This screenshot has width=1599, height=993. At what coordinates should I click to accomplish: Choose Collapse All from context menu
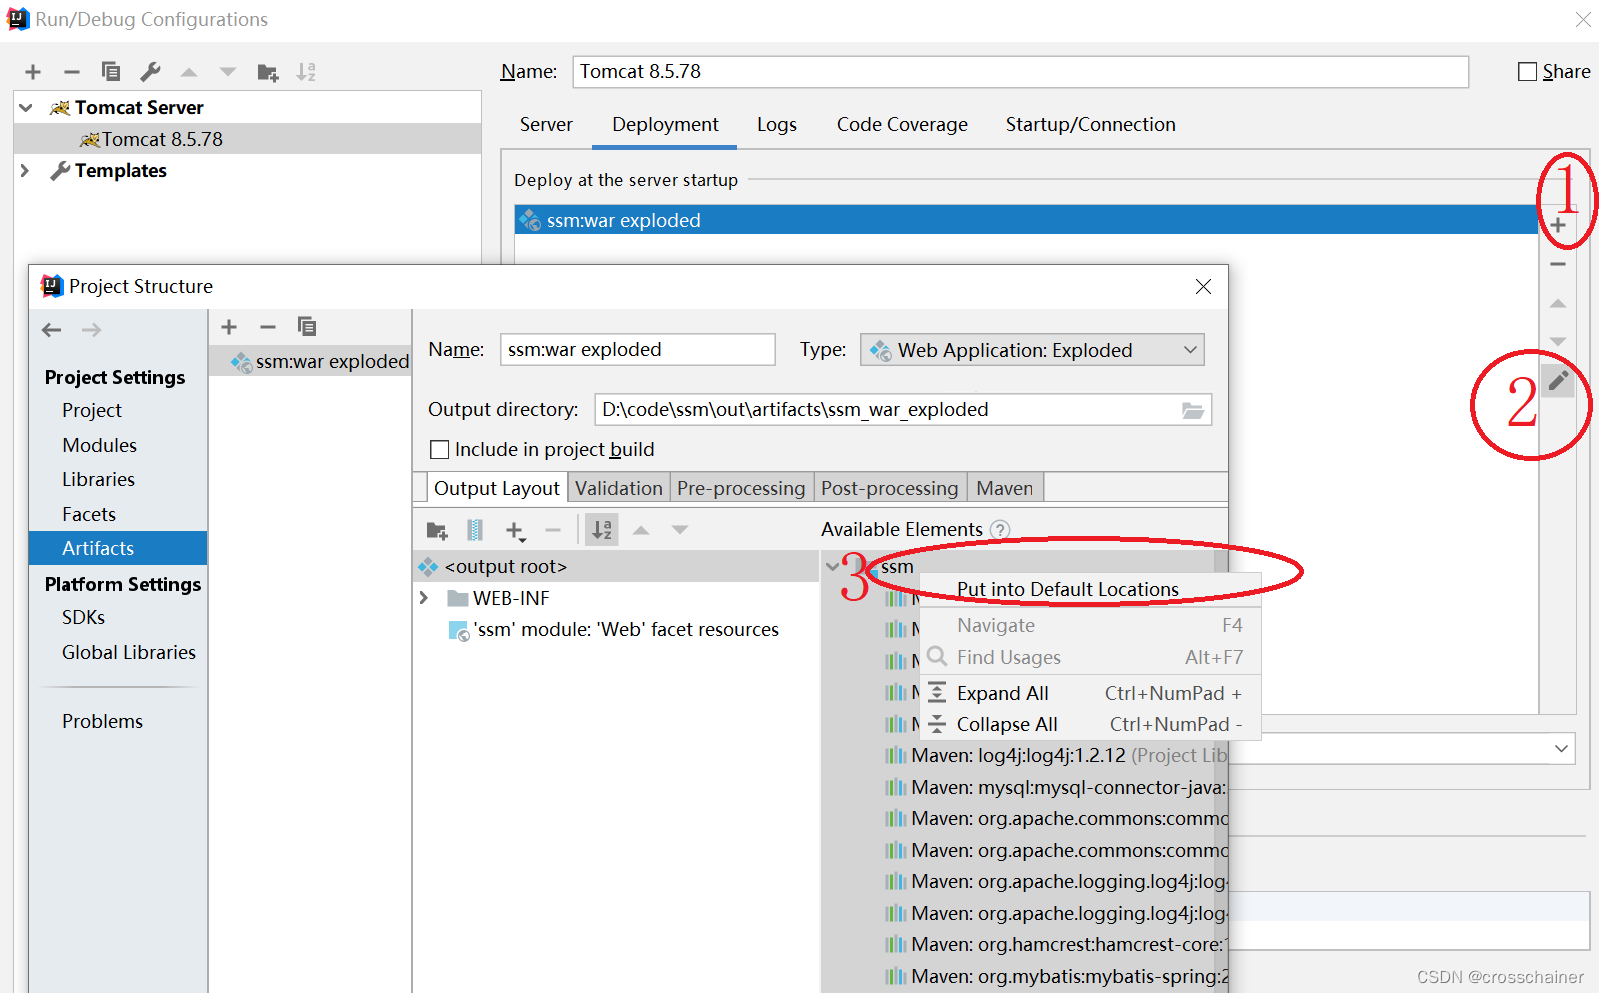click(1090, 724)
